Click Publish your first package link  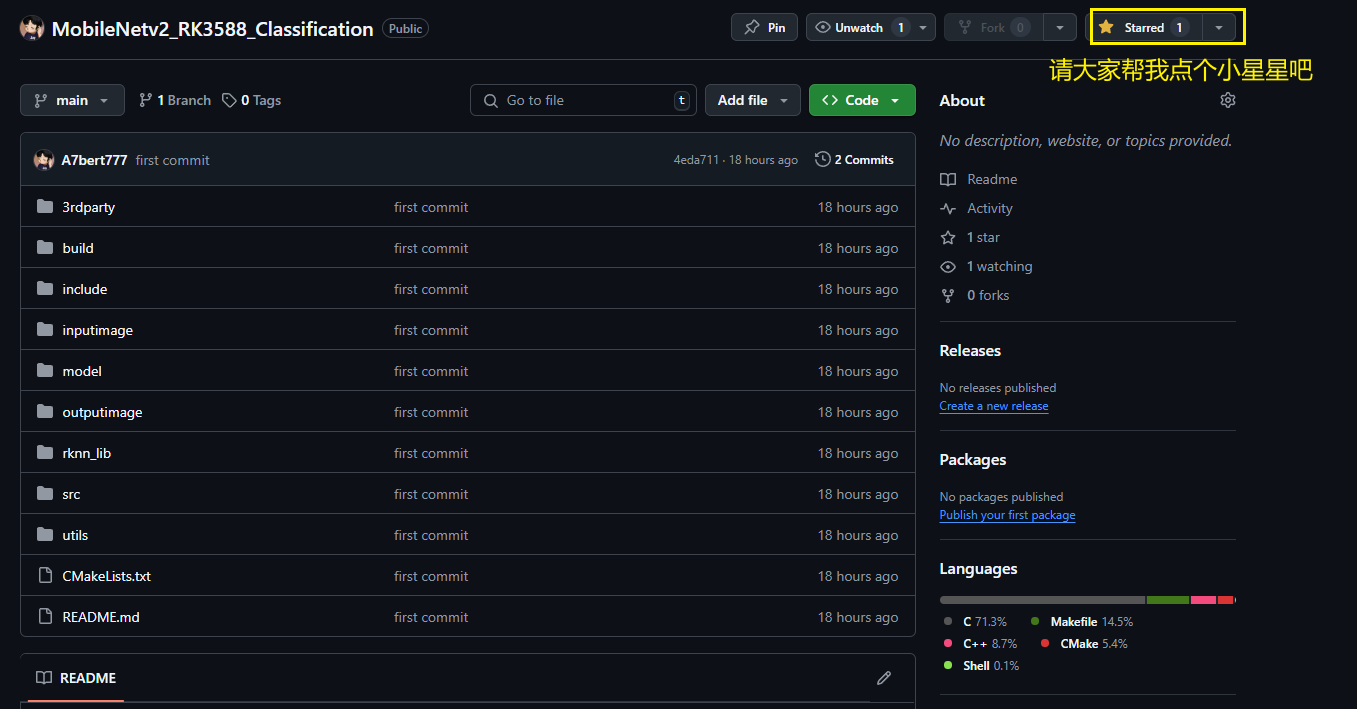point(1007,515)
